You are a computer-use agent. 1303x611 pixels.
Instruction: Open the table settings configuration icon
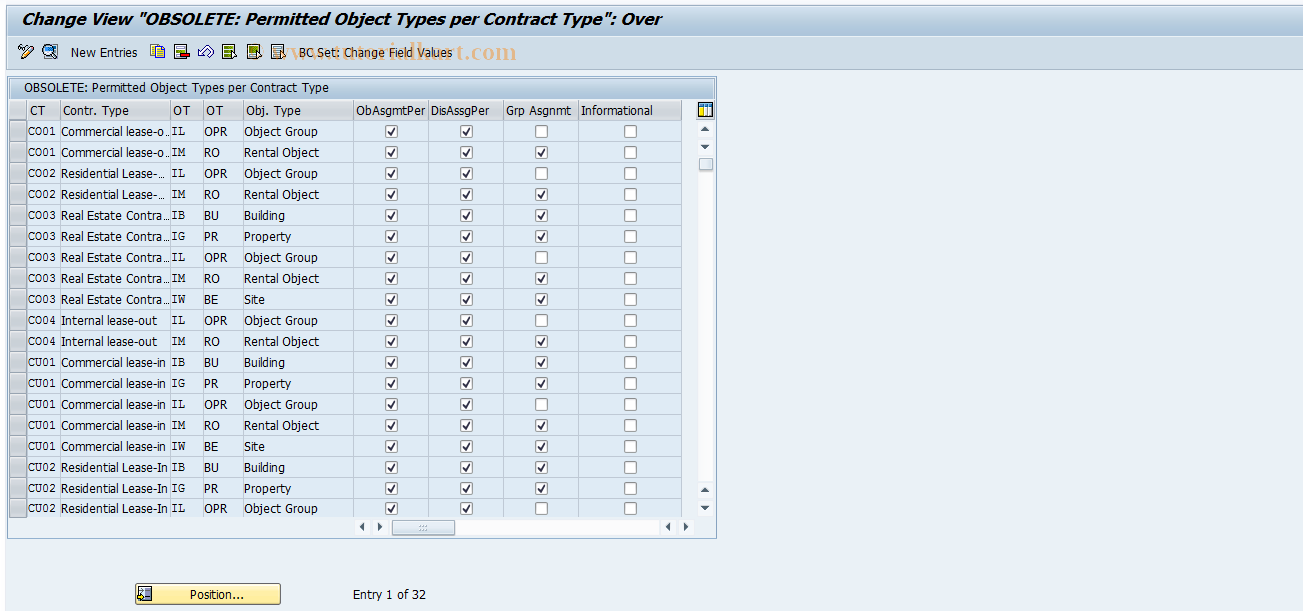(705, 110)
